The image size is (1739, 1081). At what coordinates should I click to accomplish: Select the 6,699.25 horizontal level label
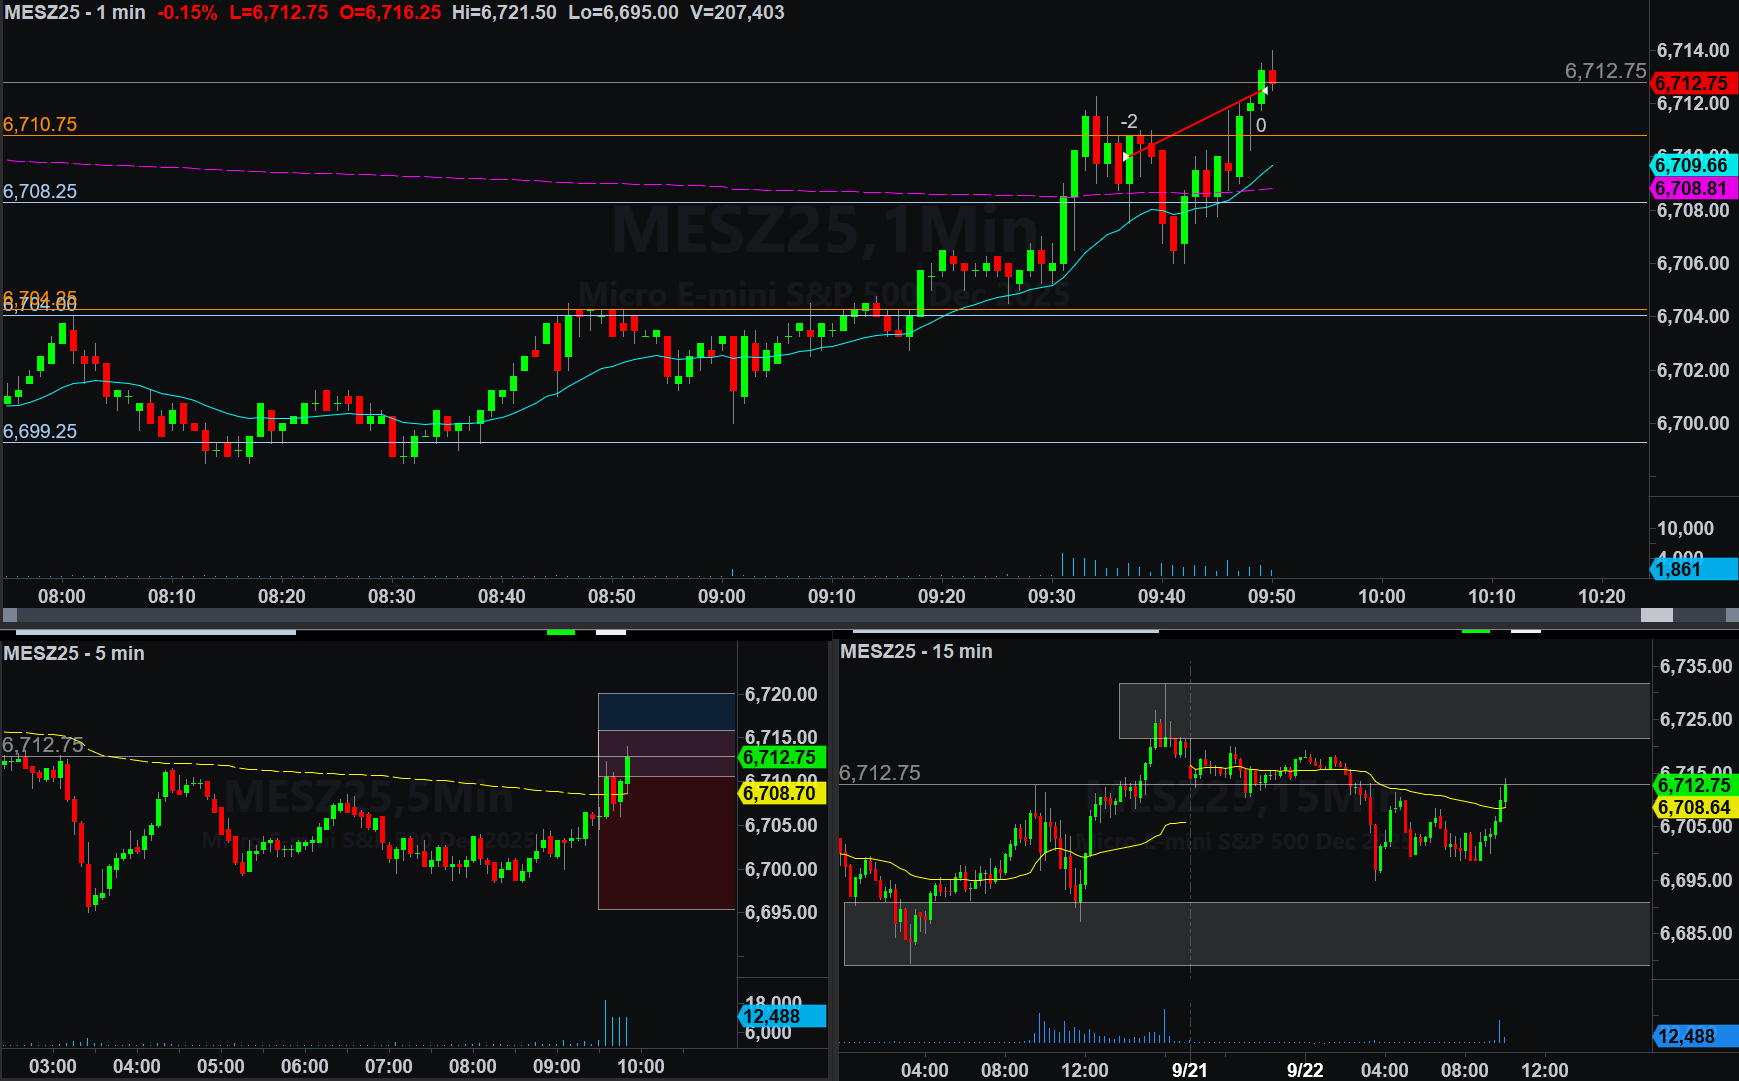(x=40, y=431)
